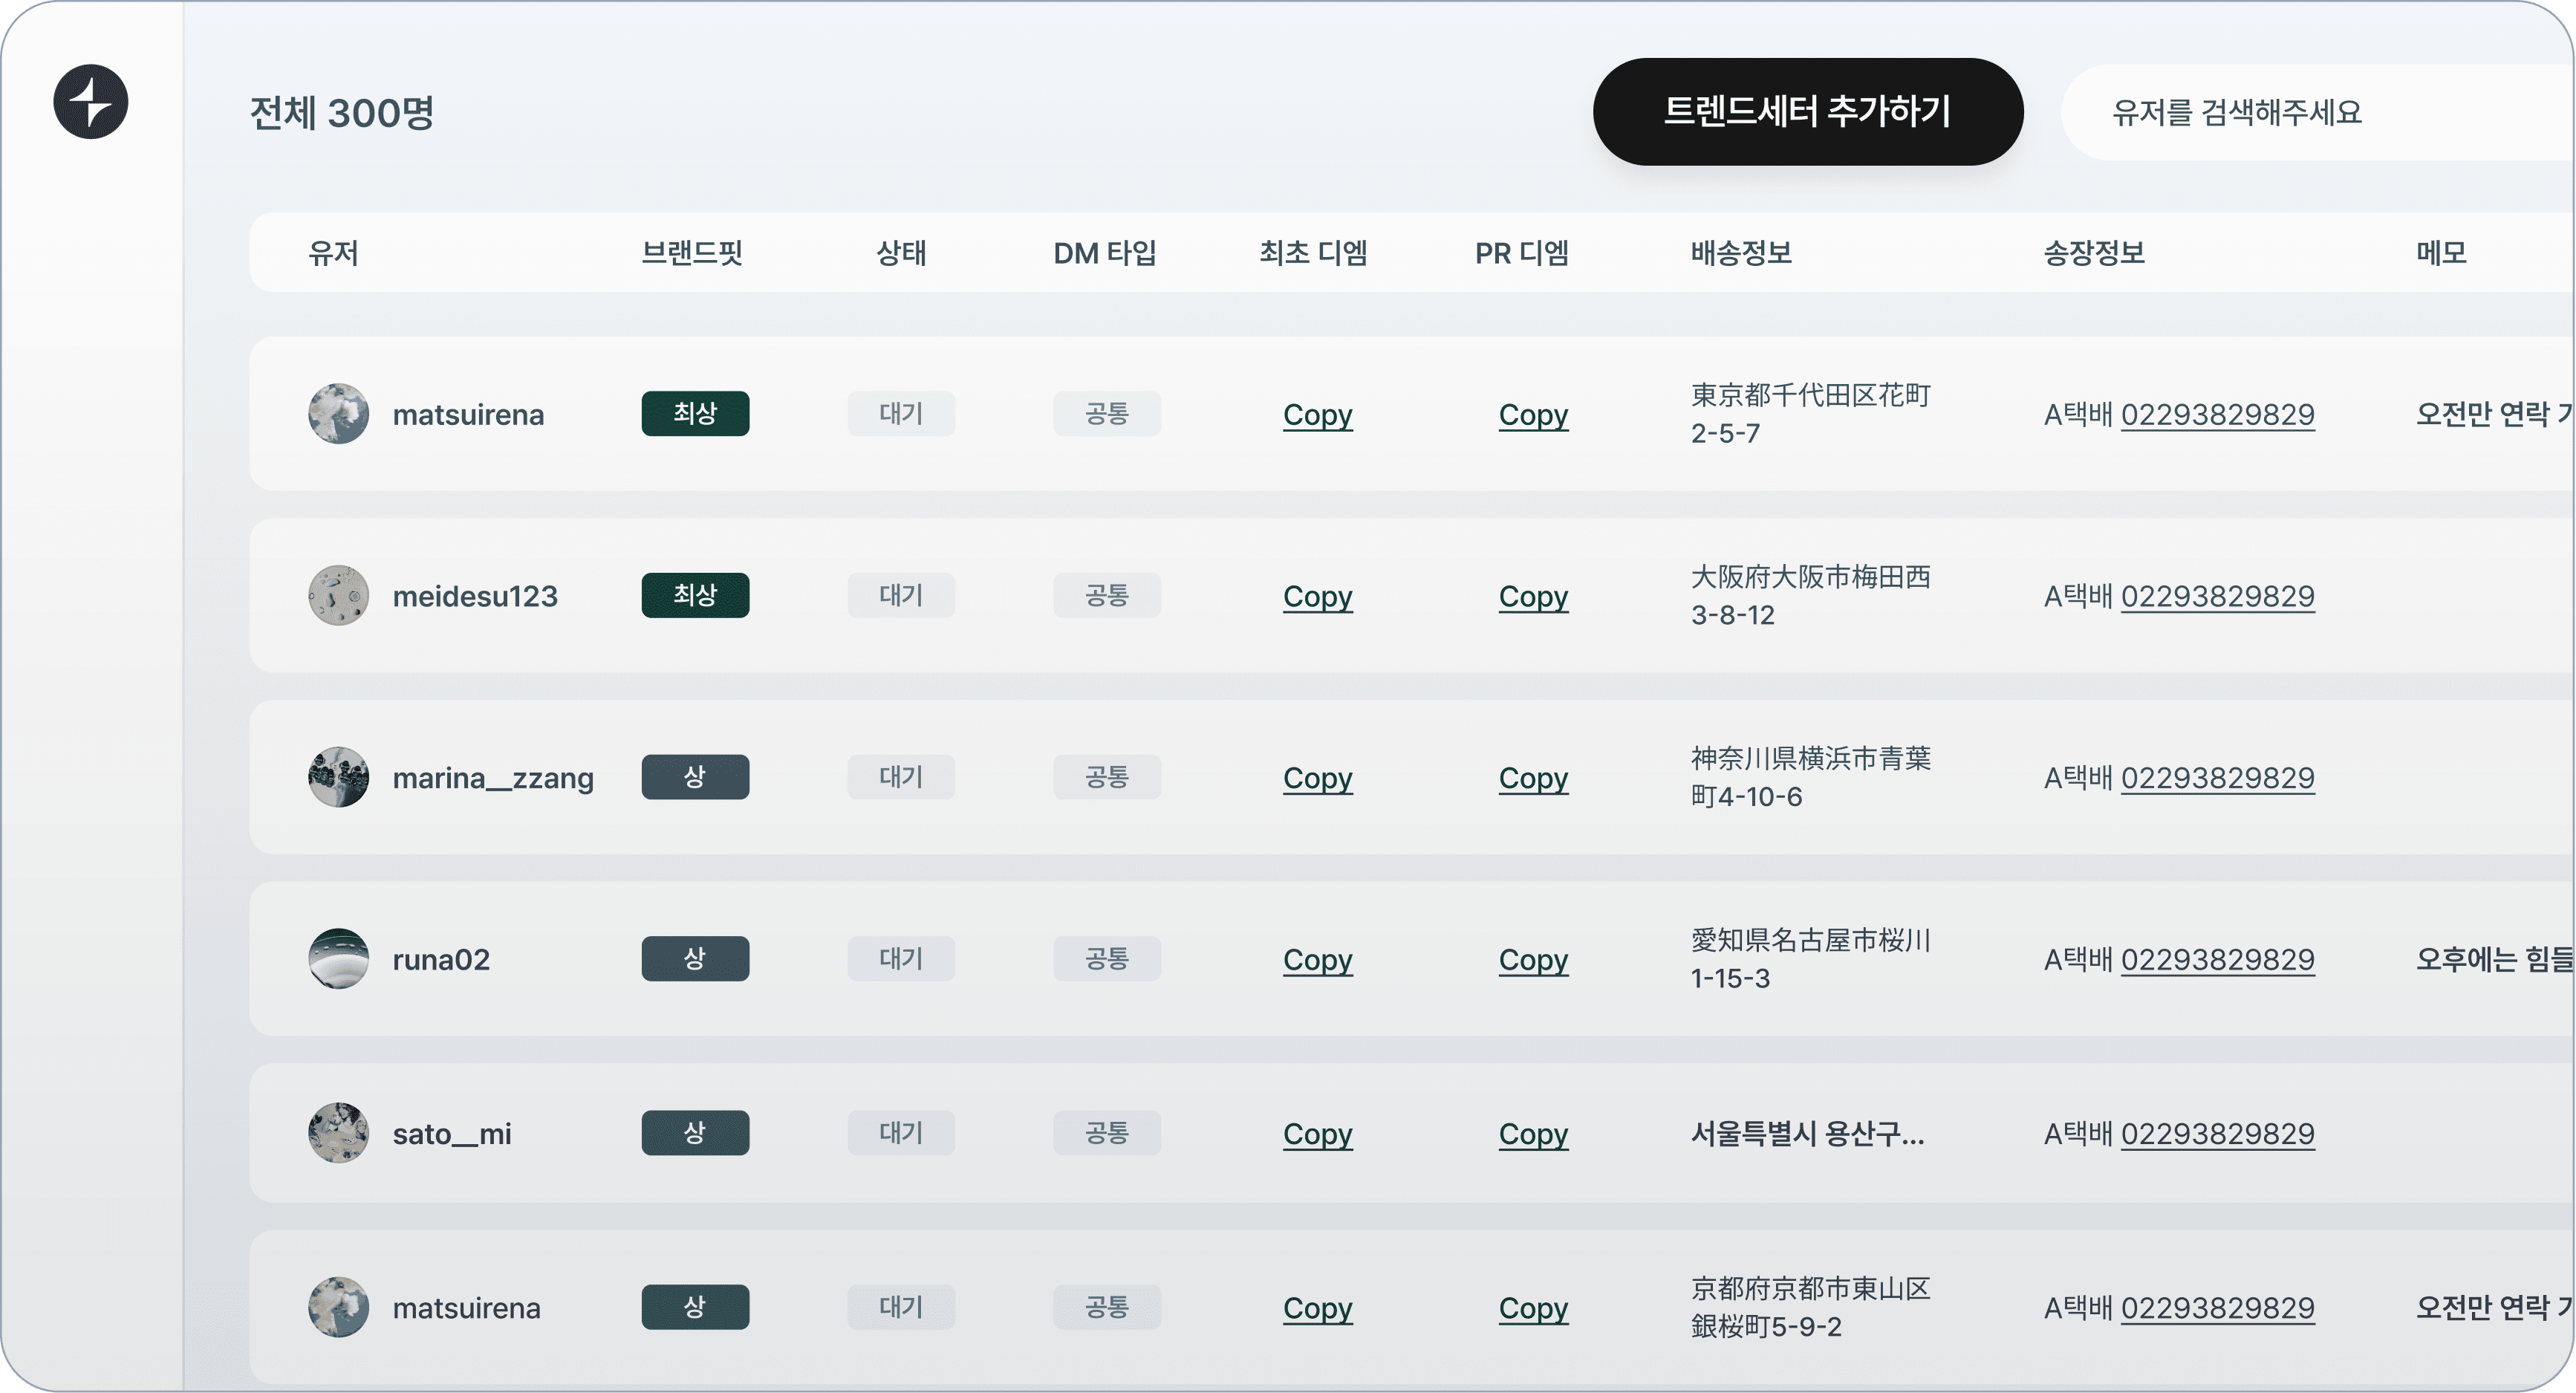Click the 유저 column header
The image size is (2576, 1393).
(334, 253)
